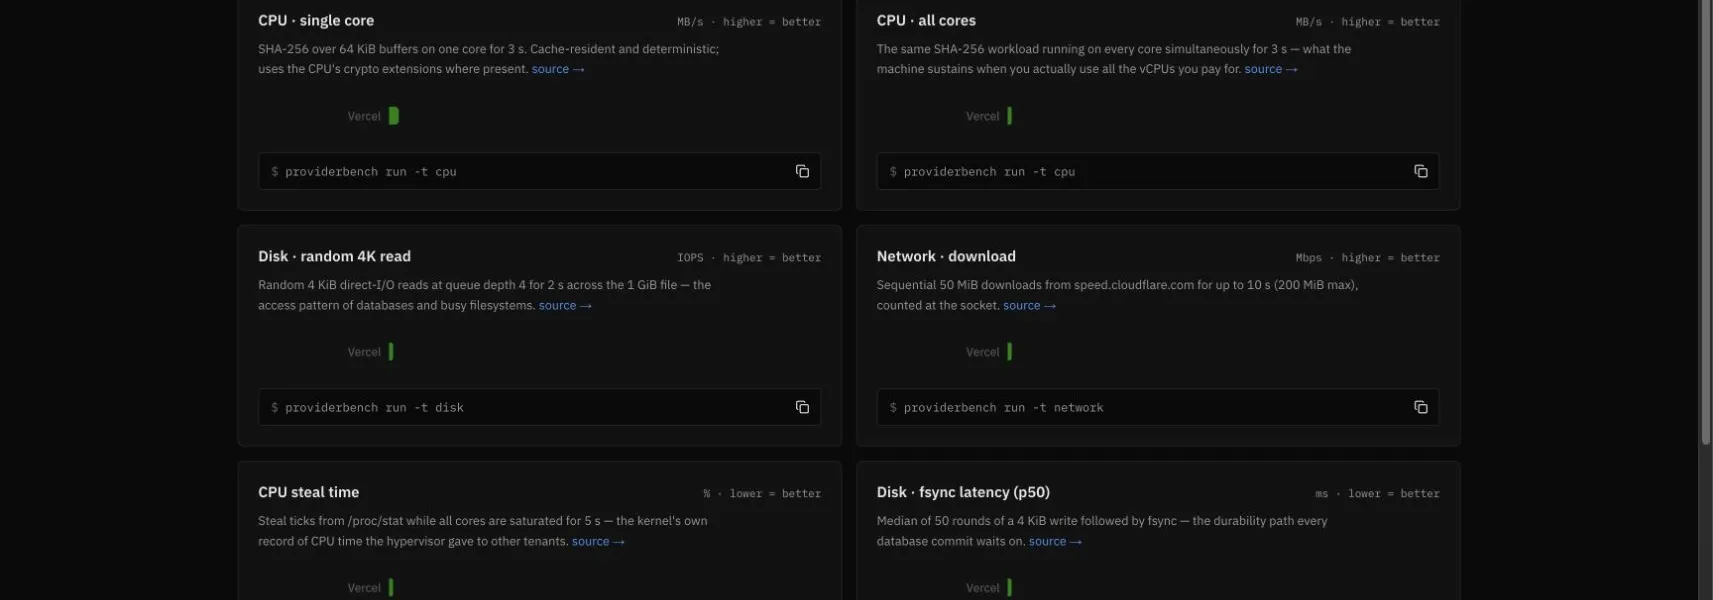The height and width of the screenshot is (600, 1713).
Task: Click the 'CPU · all cores' heading
Action: tap(926, 21)
